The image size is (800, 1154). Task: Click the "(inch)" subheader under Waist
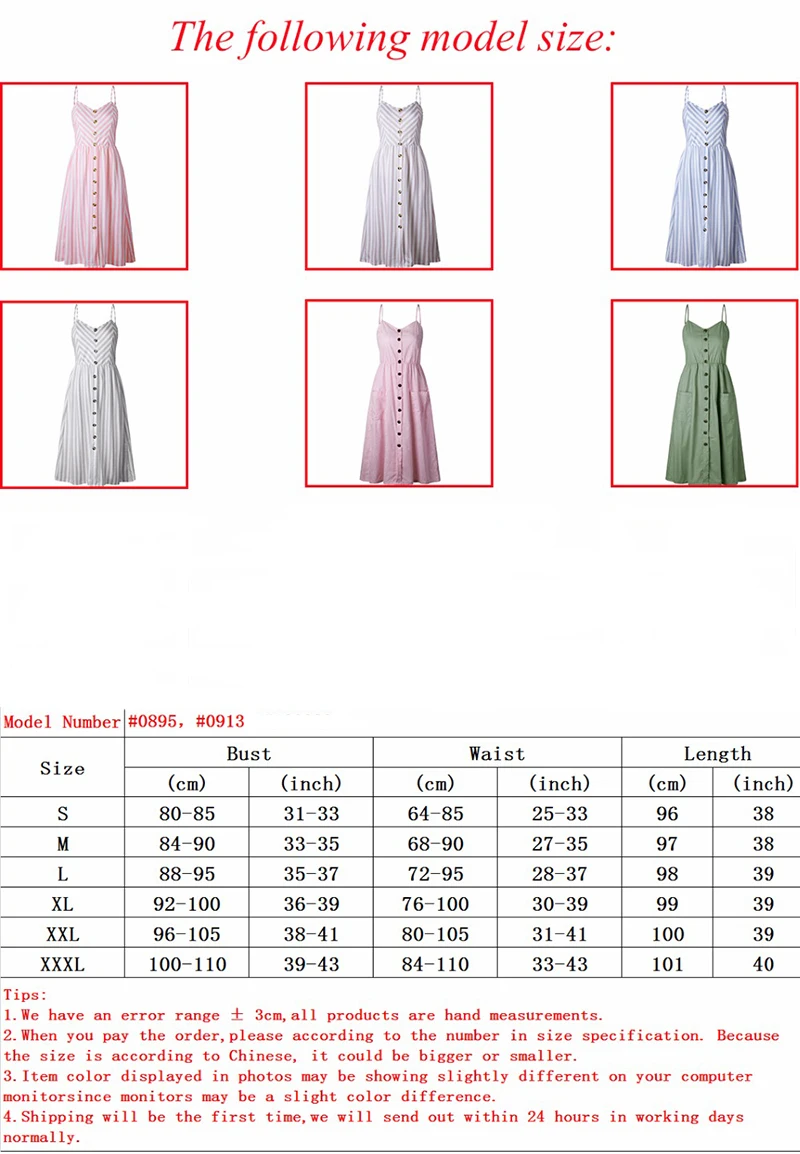559,783
